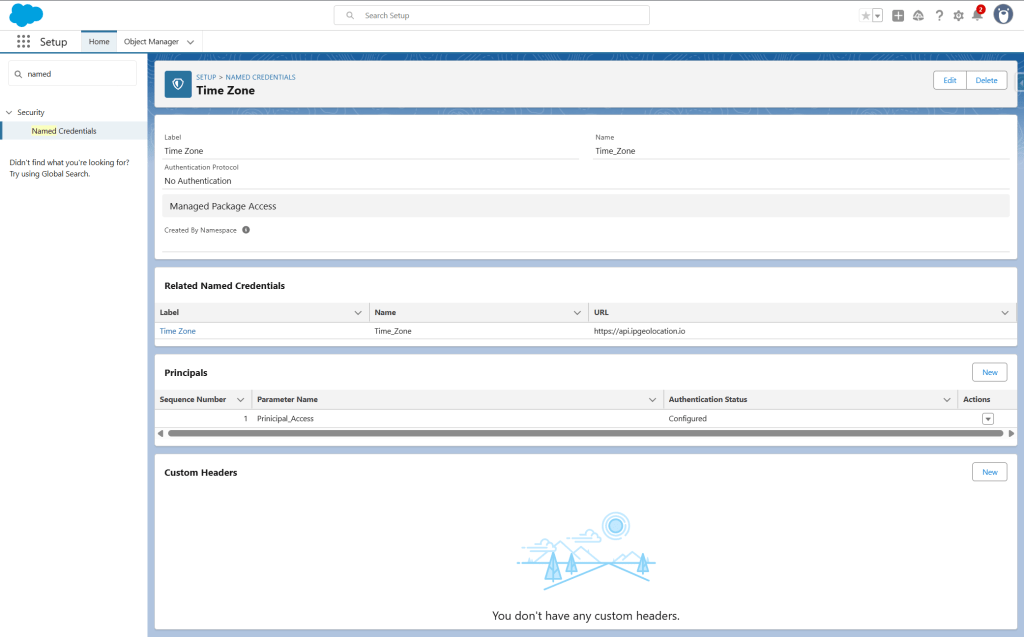Click the Created By Namespace info icon
1024x637 pixels.
[246, 230]
